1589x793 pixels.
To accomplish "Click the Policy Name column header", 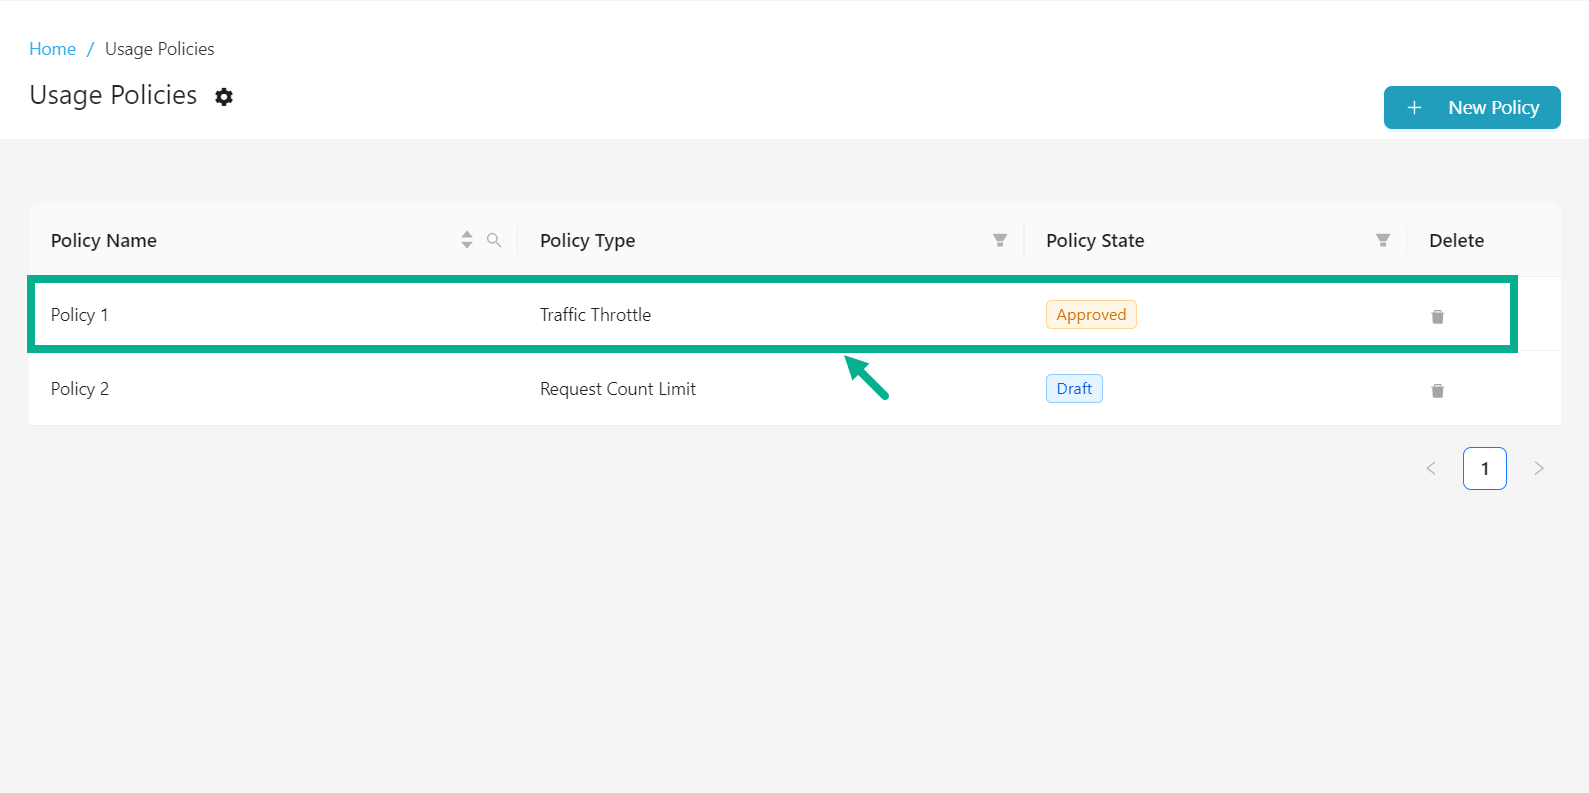I will coord(104,241).
